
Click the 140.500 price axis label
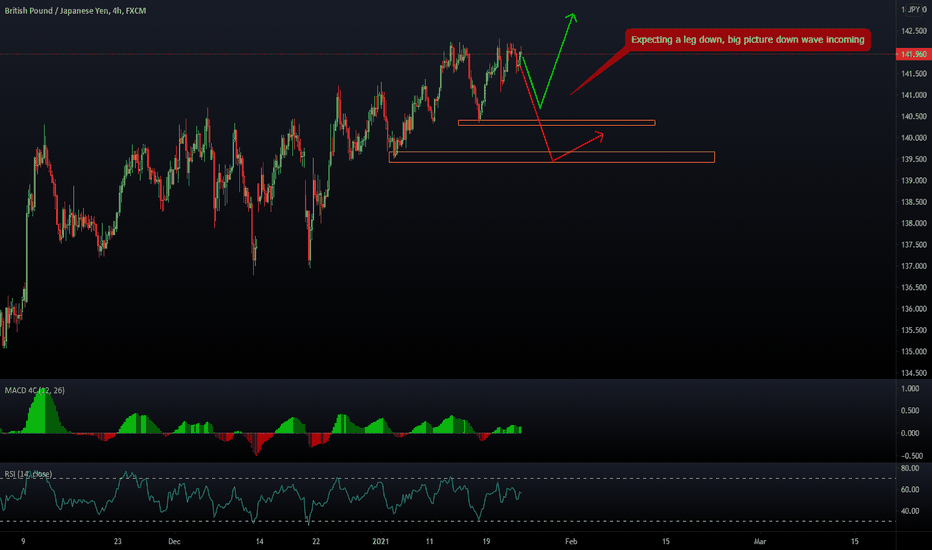[x=914, y=117]
